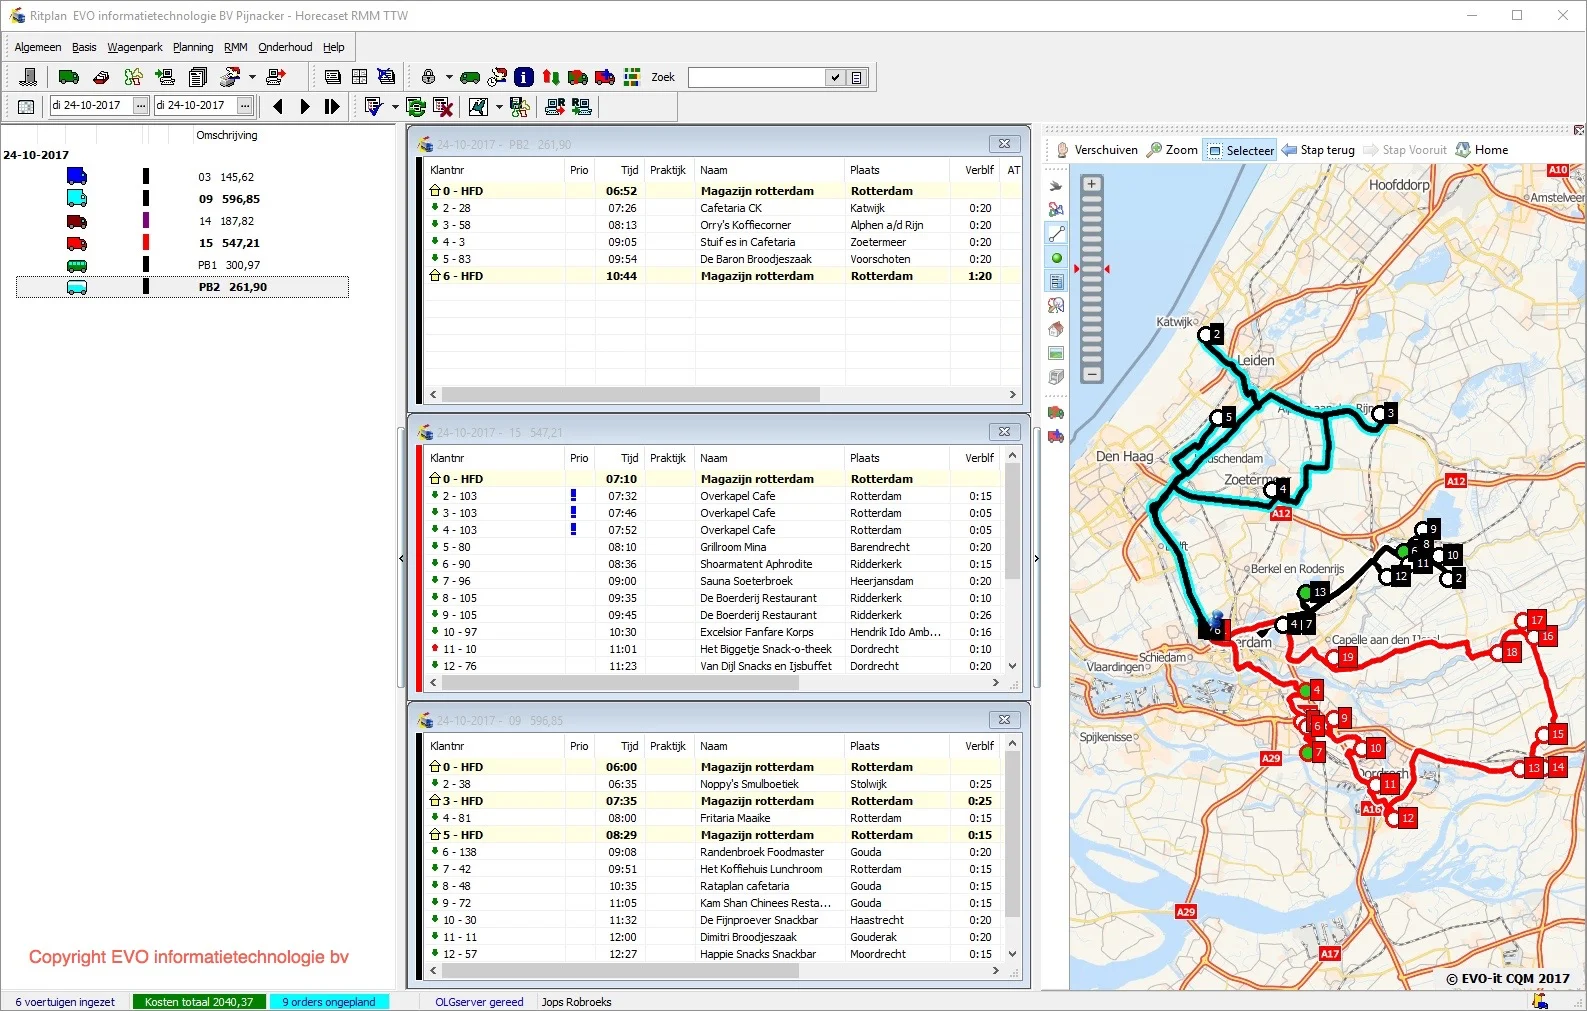
Task: Toggle the route line tool in map sidebar
Action: pos(1056,234)
